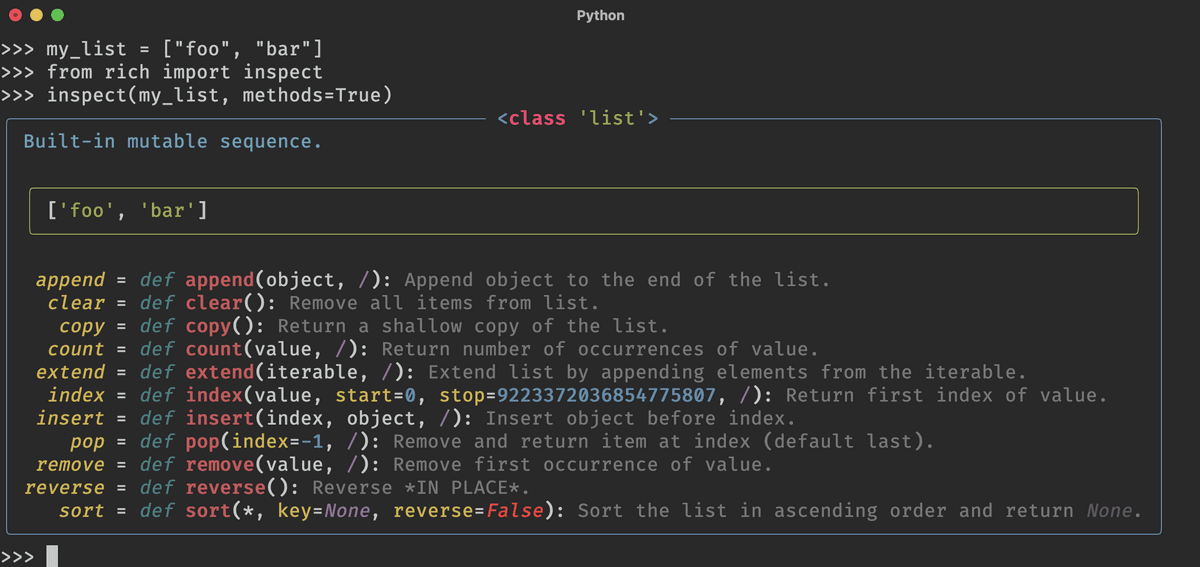Click the italic 'count' attribute name
Viewport: 1200px width, 567px height.
(x=76, y=349)
